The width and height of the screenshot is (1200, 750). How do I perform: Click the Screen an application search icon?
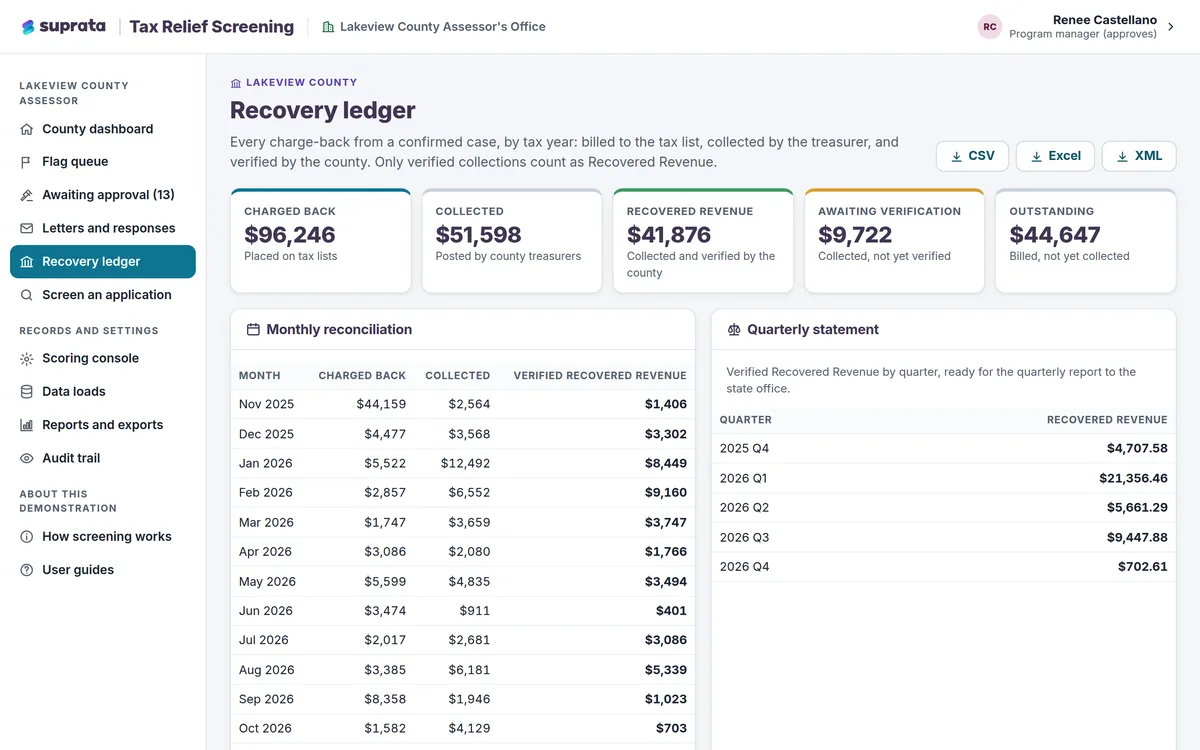tap(27, 295)
